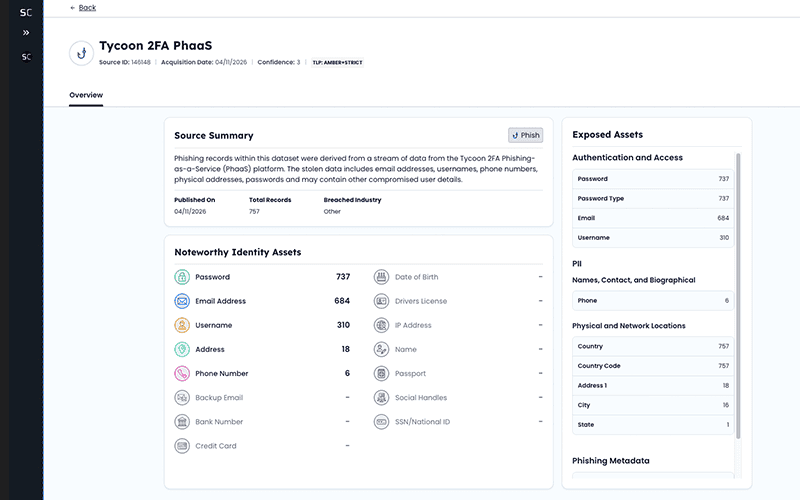Image resolution: width=800 pixels, height=500 pixels.
Task: Click the Source ID 146148 value
Action: (141, 62)
